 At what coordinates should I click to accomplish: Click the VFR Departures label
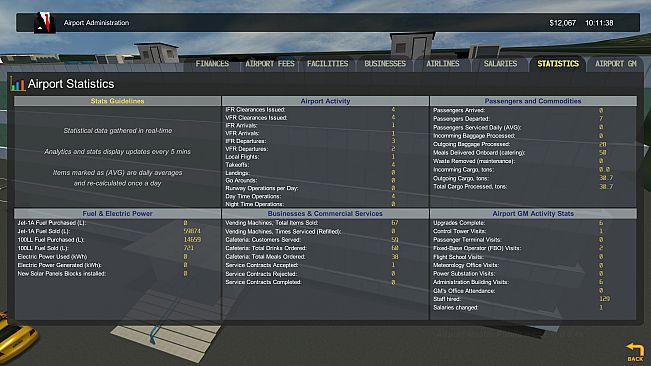[246, 149]
